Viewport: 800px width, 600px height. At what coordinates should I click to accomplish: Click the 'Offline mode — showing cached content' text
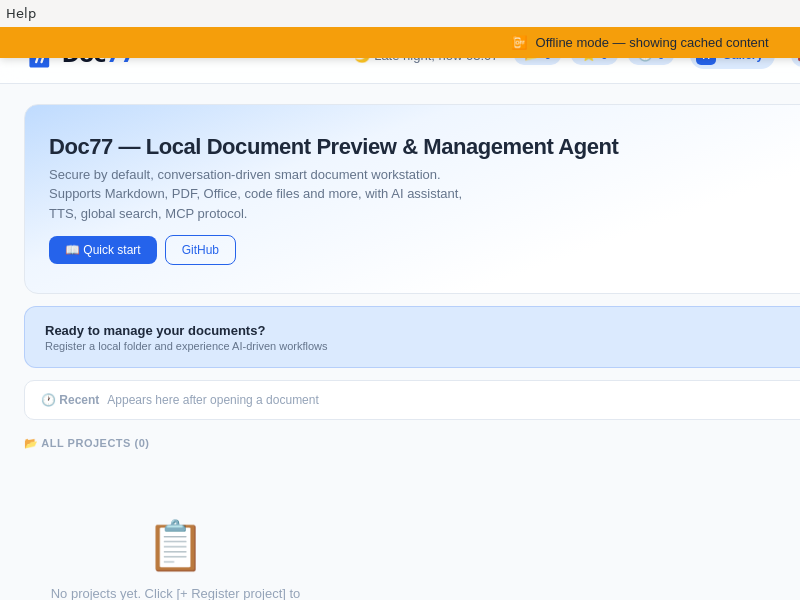(x=652, y=43)
